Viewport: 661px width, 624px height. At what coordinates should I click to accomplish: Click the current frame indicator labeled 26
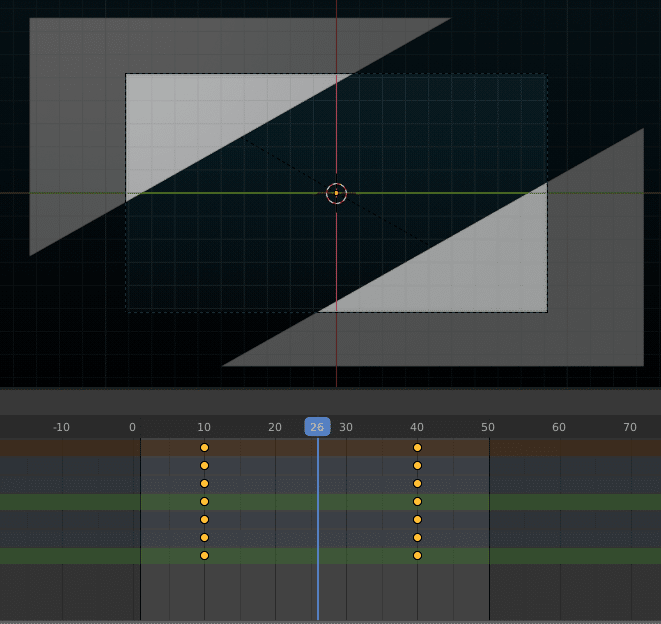[x=317, y=427]
